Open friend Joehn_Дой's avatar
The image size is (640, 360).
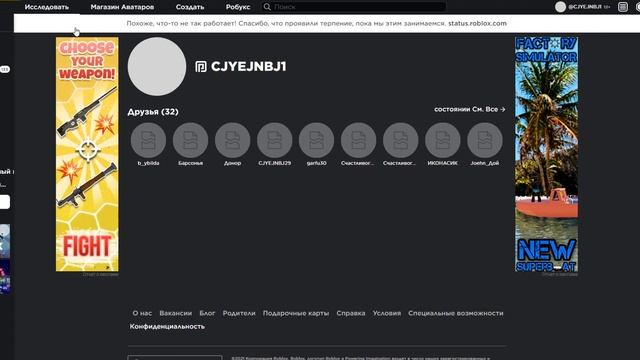pyautogui.click(x=484, y=140)
